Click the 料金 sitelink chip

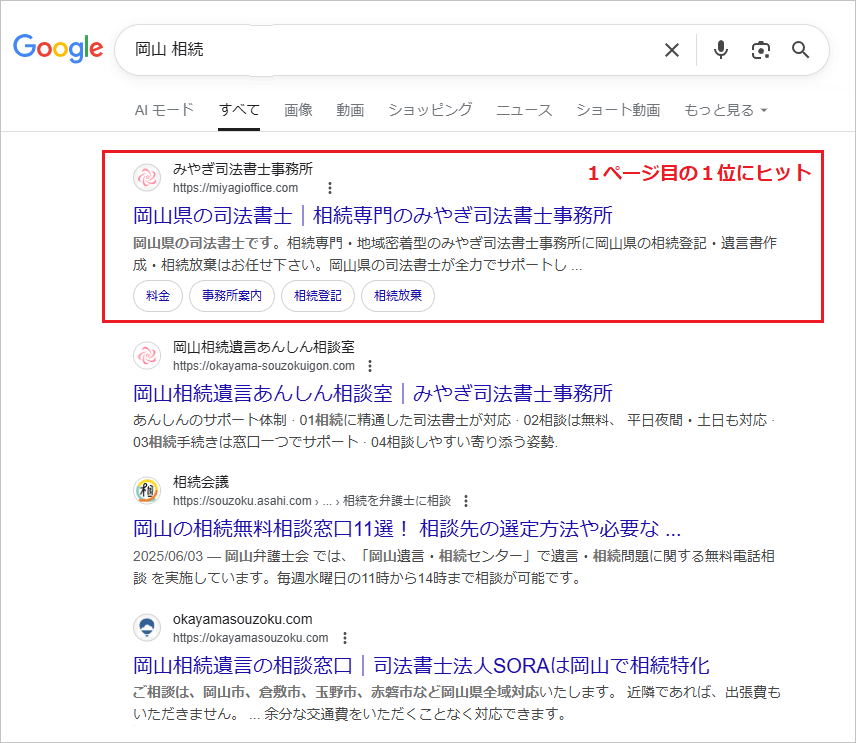pyautogui.click(x=157, y=296)
